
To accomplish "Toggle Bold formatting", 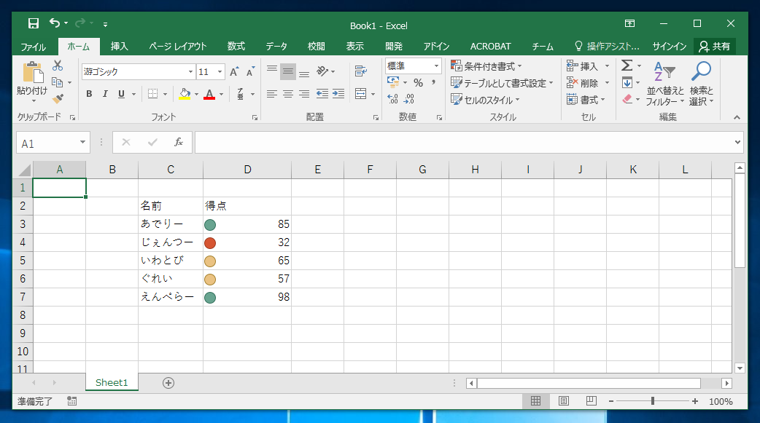I will [x=89, y=94].
